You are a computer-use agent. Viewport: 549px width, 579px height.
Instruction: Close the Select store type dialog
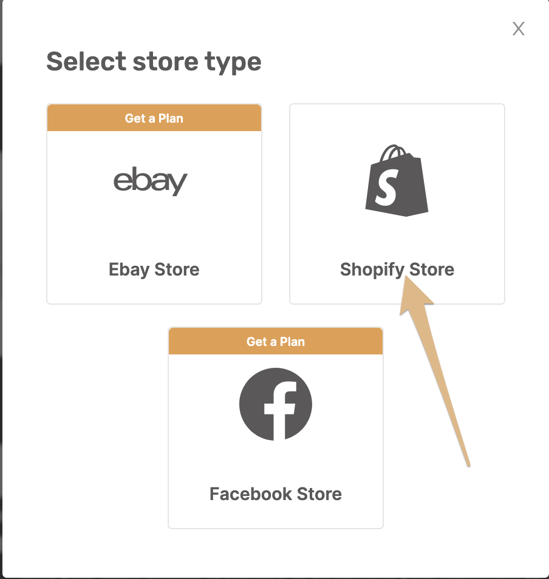coord(518,28)
